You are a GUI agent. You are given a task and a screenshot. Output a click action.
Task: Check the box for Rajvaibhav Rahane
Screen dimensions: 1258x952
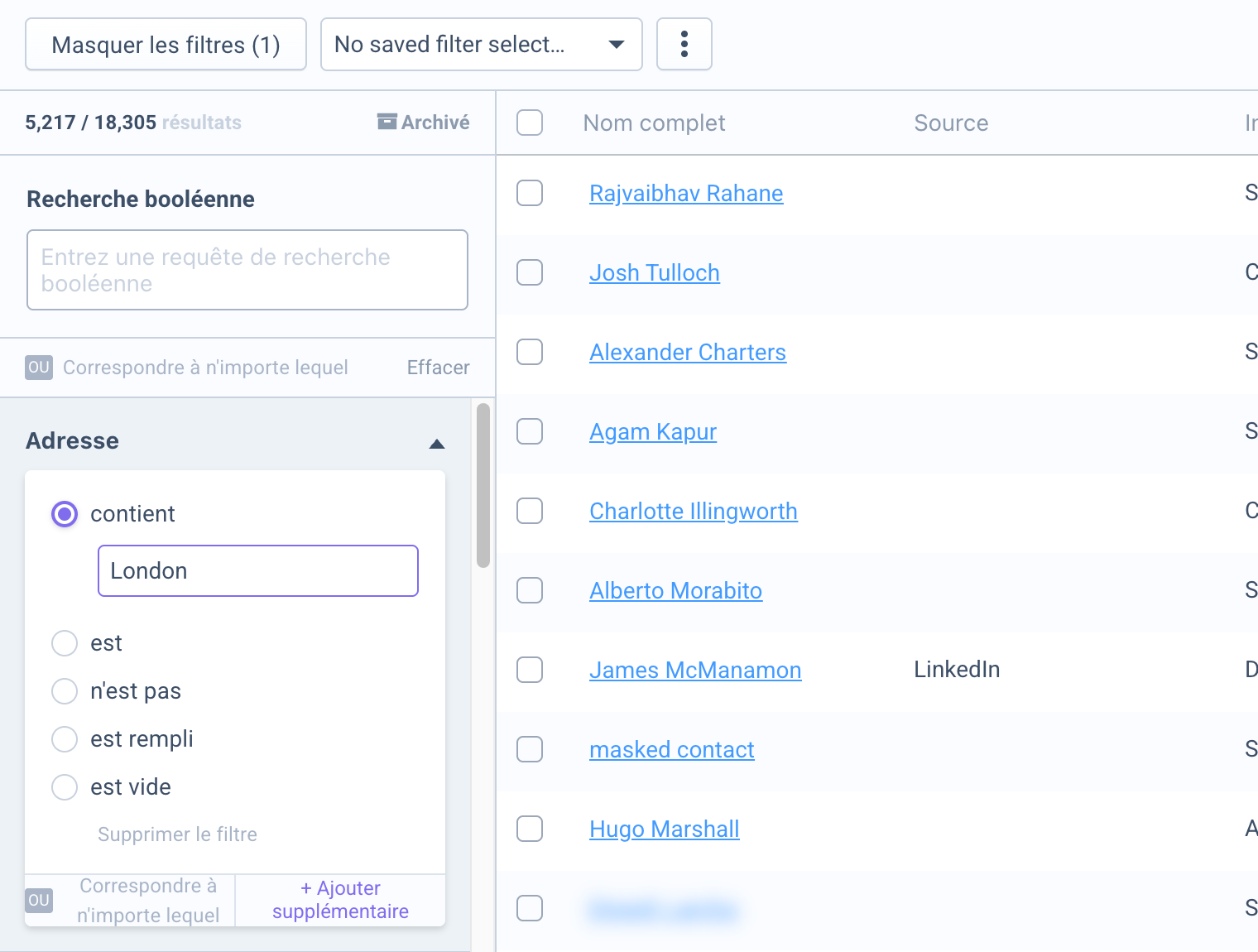[x=529, y=193]
